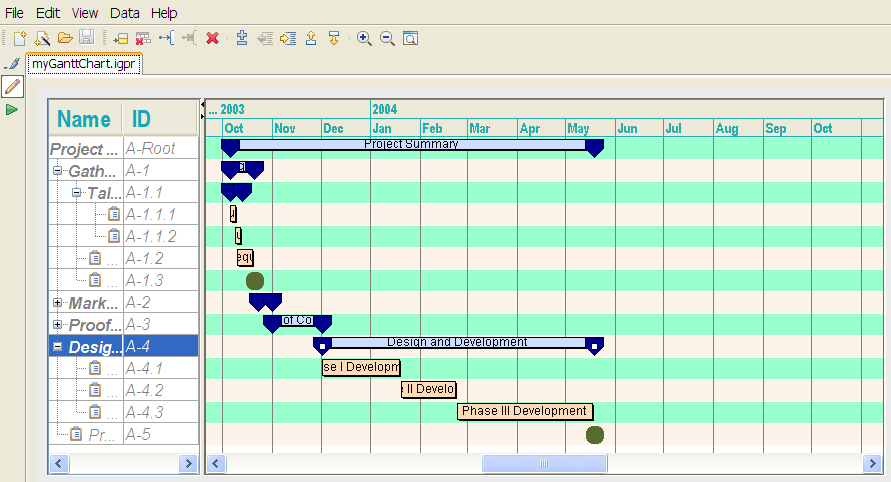Click the Move activity up icon
891x482 pixels.
click(x=311, y=38)
